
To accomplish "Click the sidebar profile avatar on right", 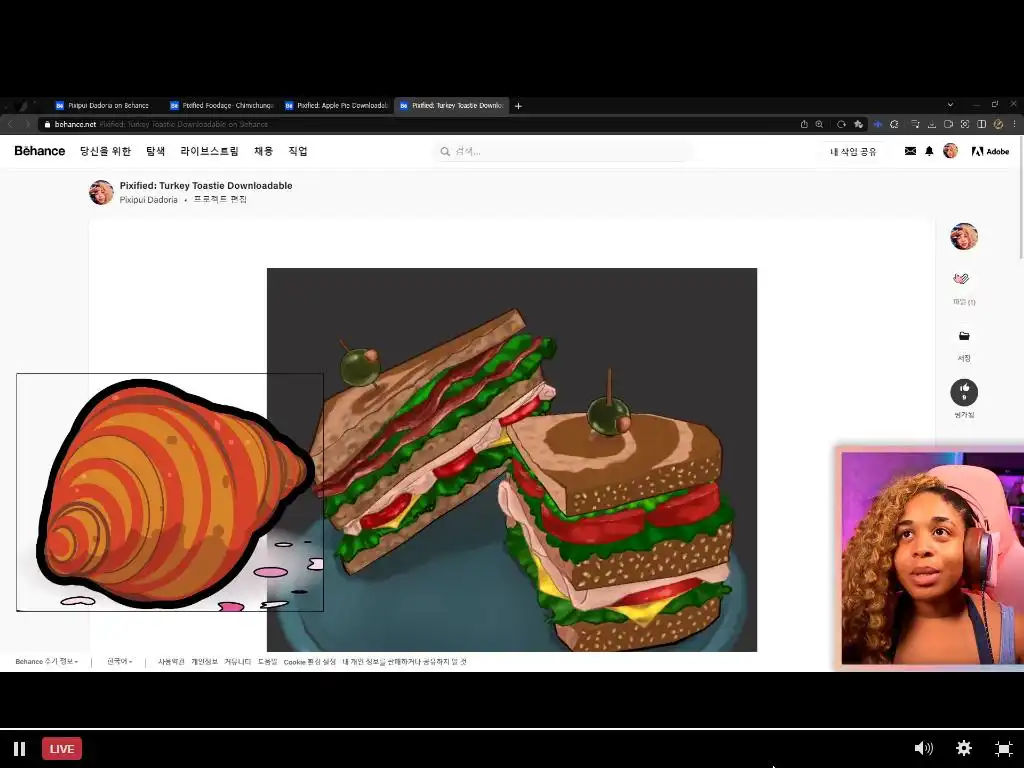I will tap(964, 236).
